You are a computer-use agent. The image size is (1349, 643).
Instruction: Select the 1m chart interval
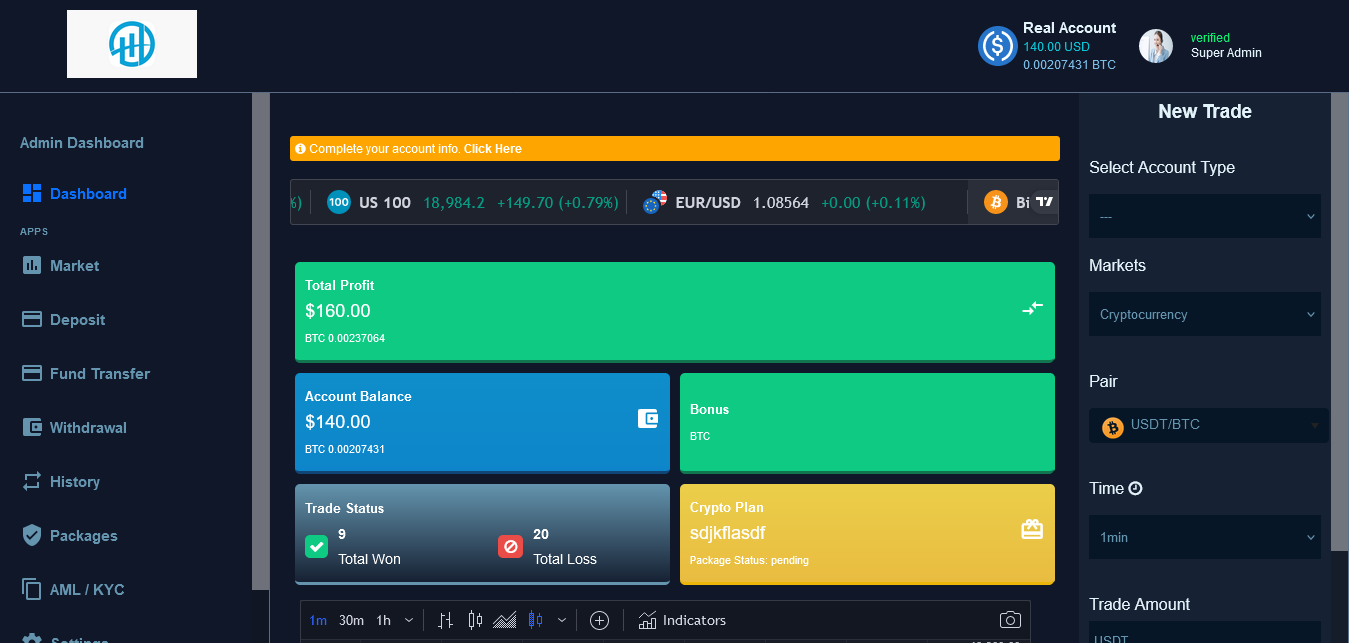[318, 620]
